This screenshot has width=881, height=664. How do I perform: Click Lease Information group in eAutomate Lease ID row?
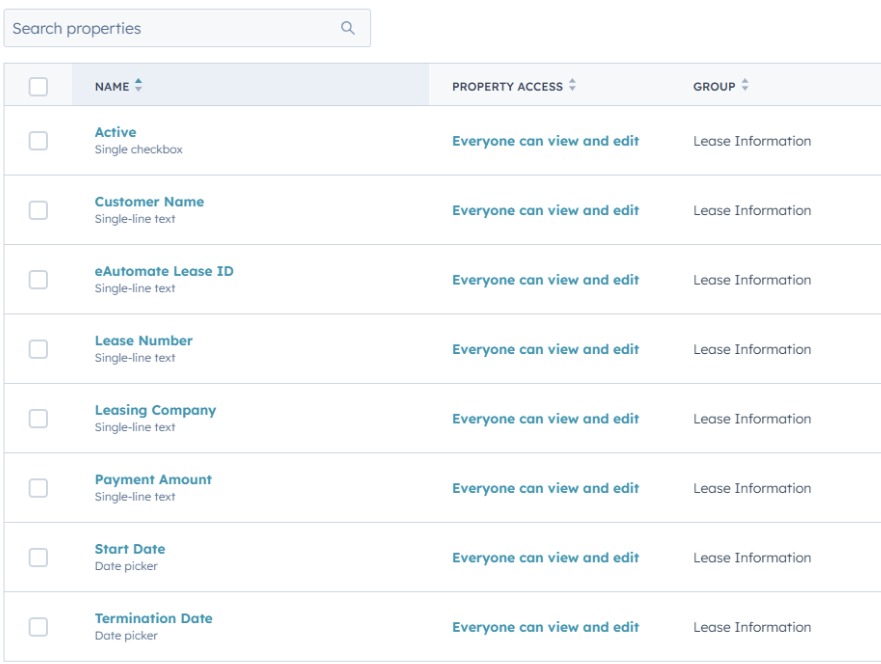752,280
